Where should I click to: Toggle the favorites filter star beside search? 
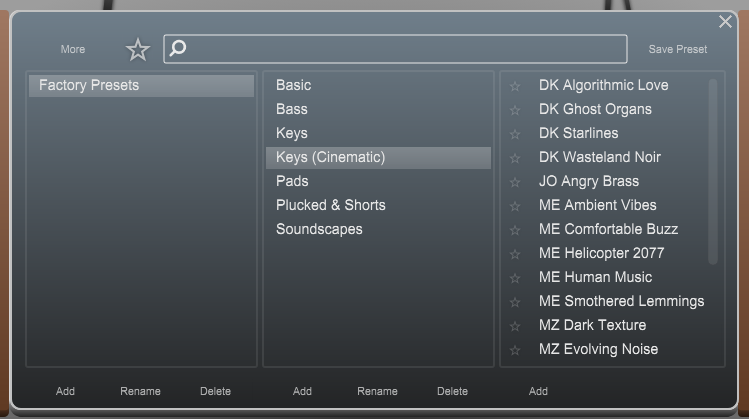click(138, 49)
